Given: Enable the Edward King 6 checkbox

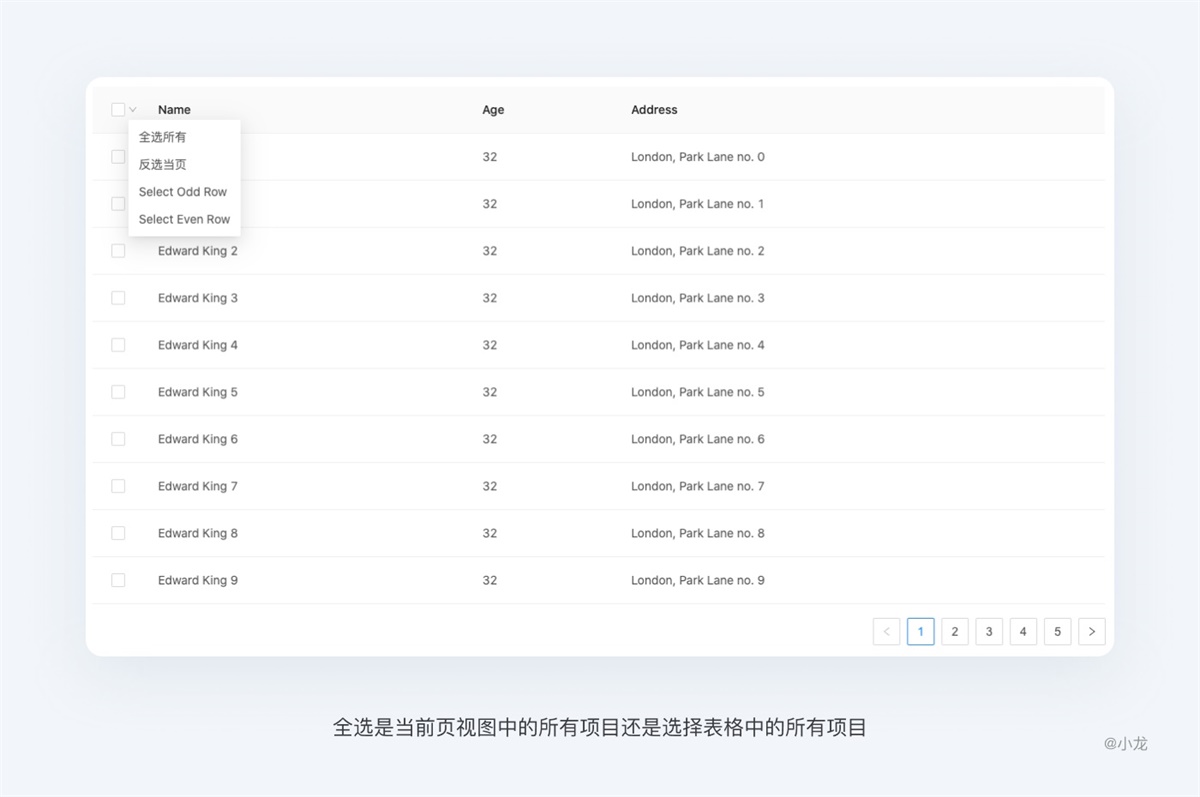Looking at the screenshot, I should click(x=118, y=439).
